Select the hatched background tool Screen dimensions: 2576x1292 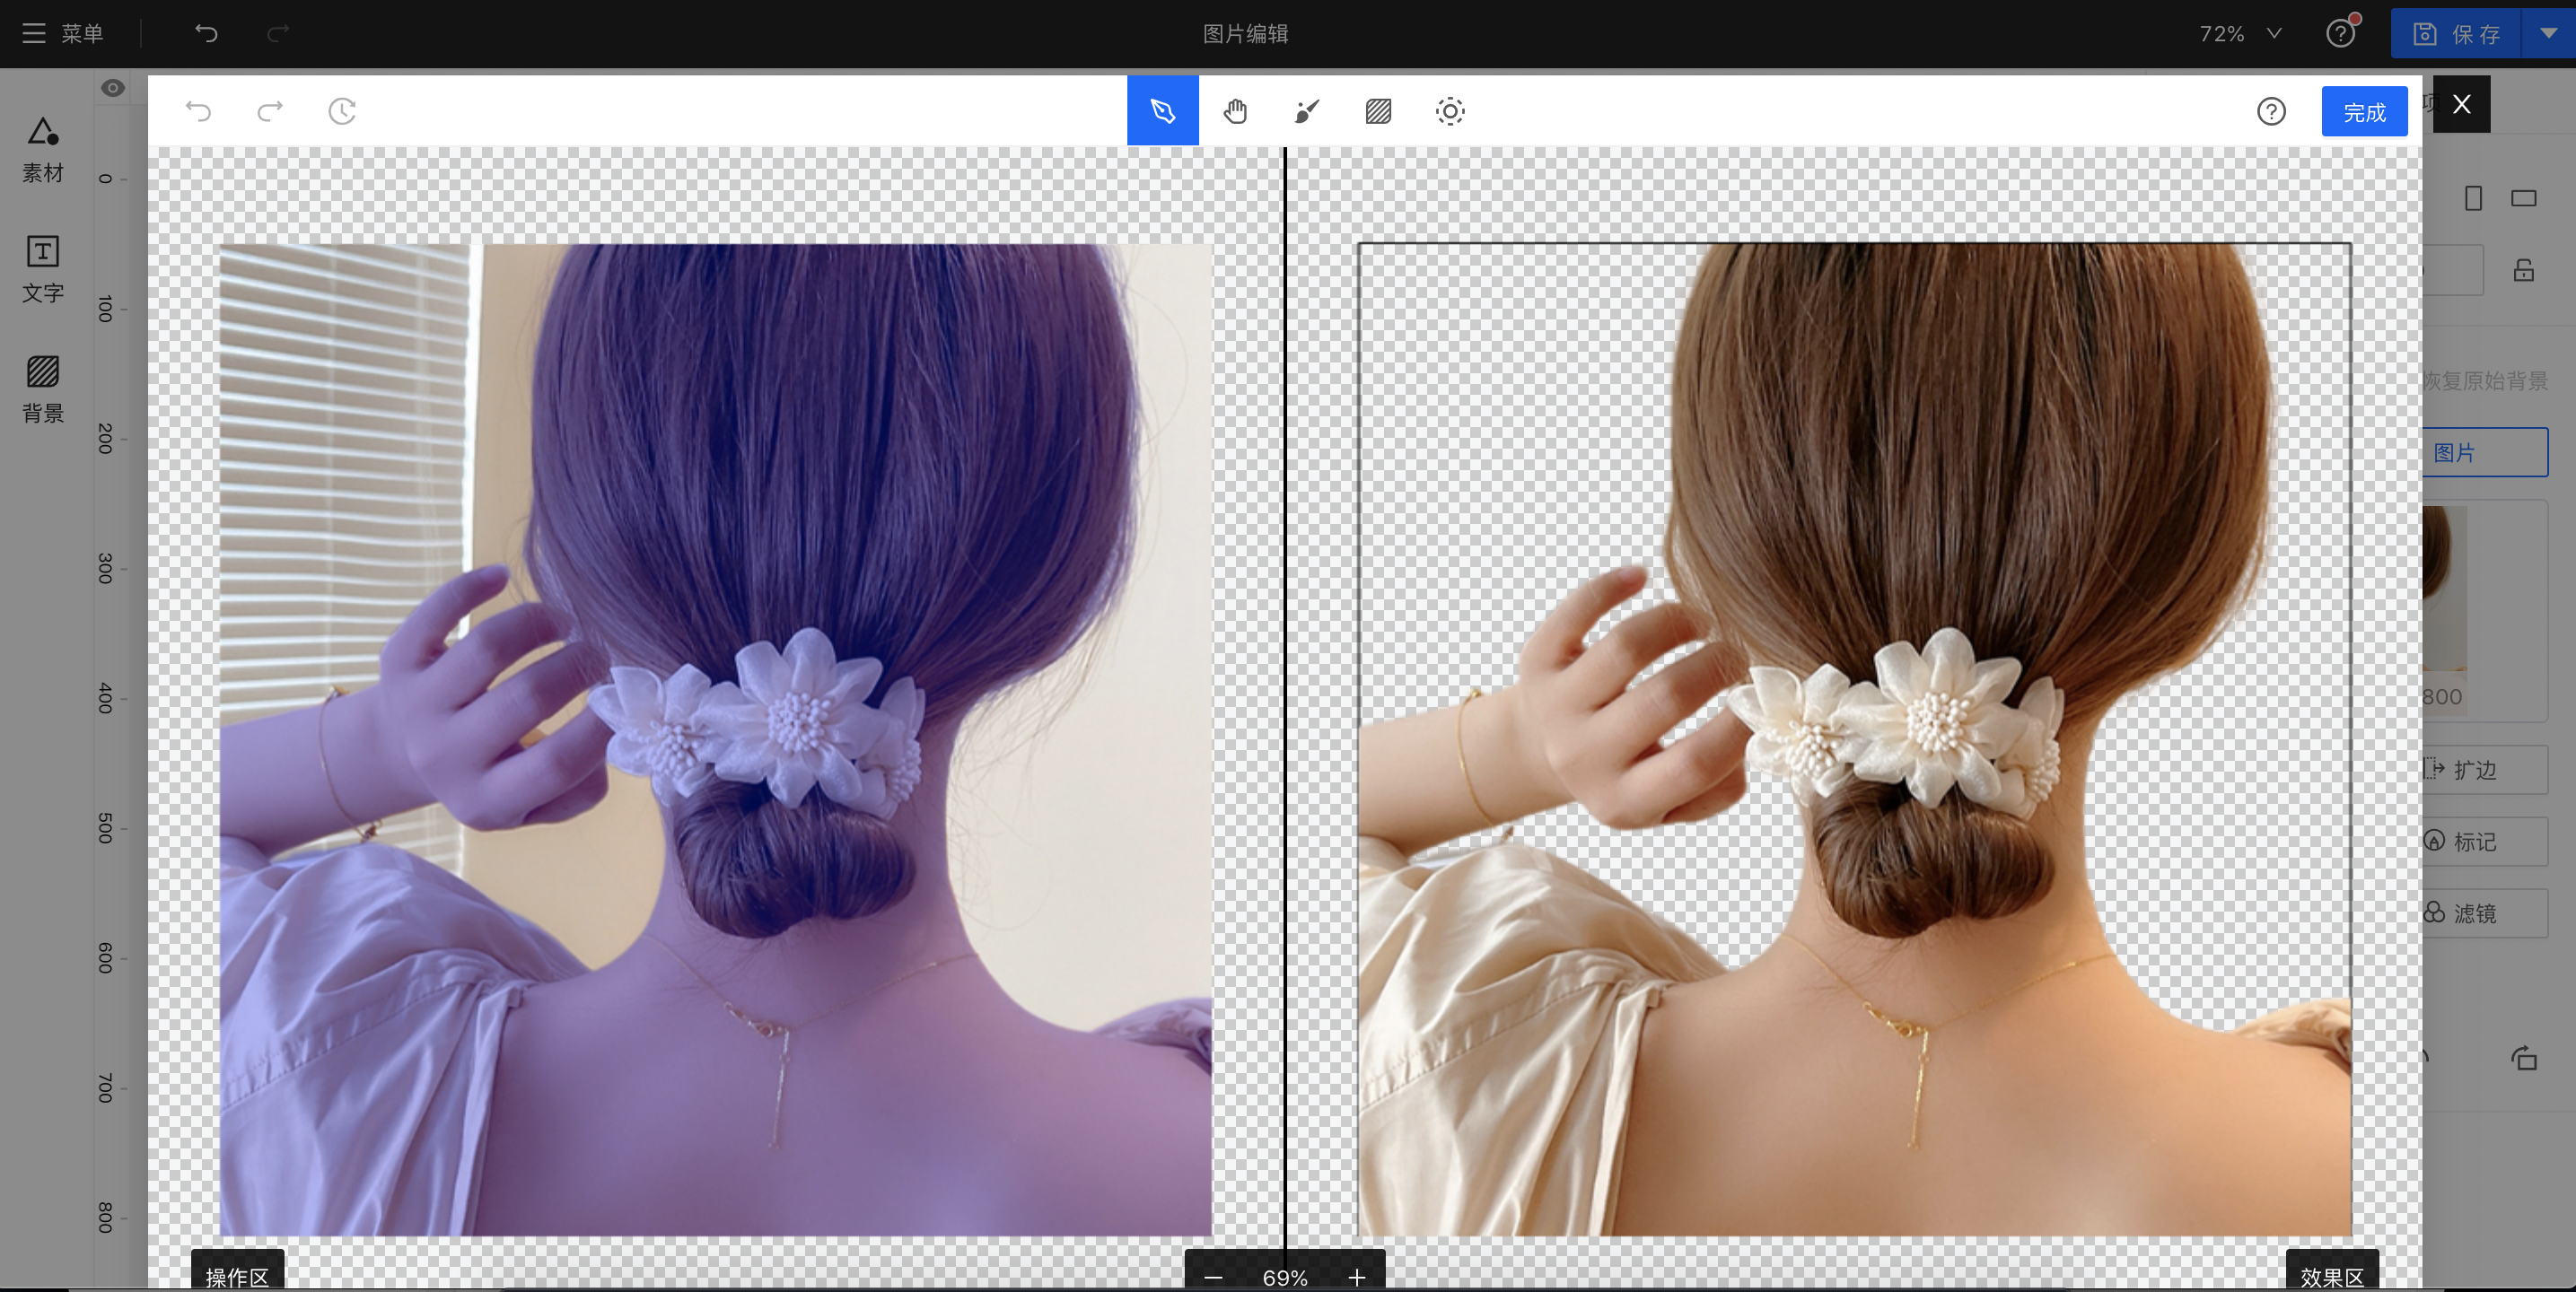(x=1379, y=111)
